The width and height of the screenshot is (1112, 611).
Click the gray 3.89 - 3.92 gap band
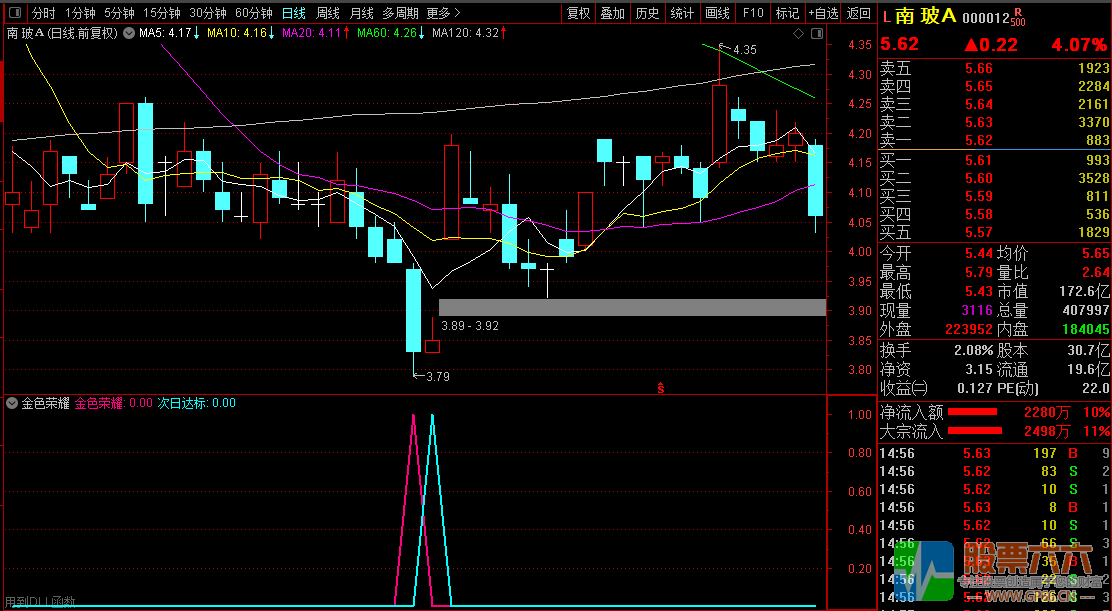632,307
